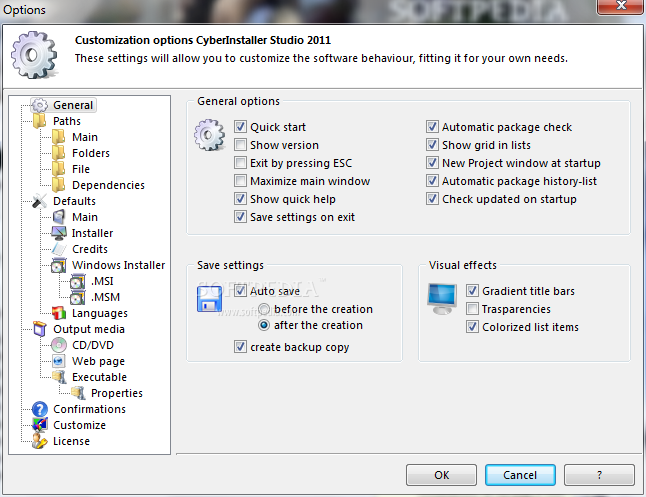Select 'before the creation' radio button
The image size is (646, 497).
(264, 309)
